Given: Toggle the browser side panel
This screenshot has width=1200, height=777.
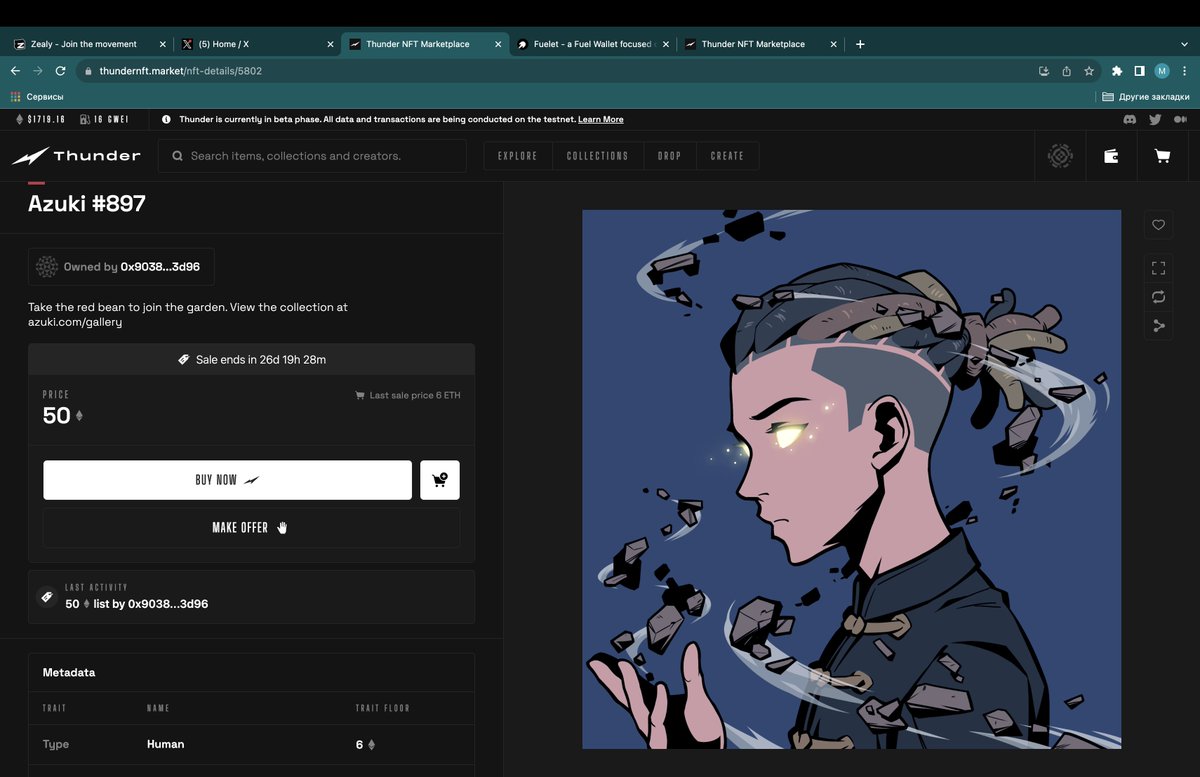Looking at the screenshot, I should (x=1139, y=71).
